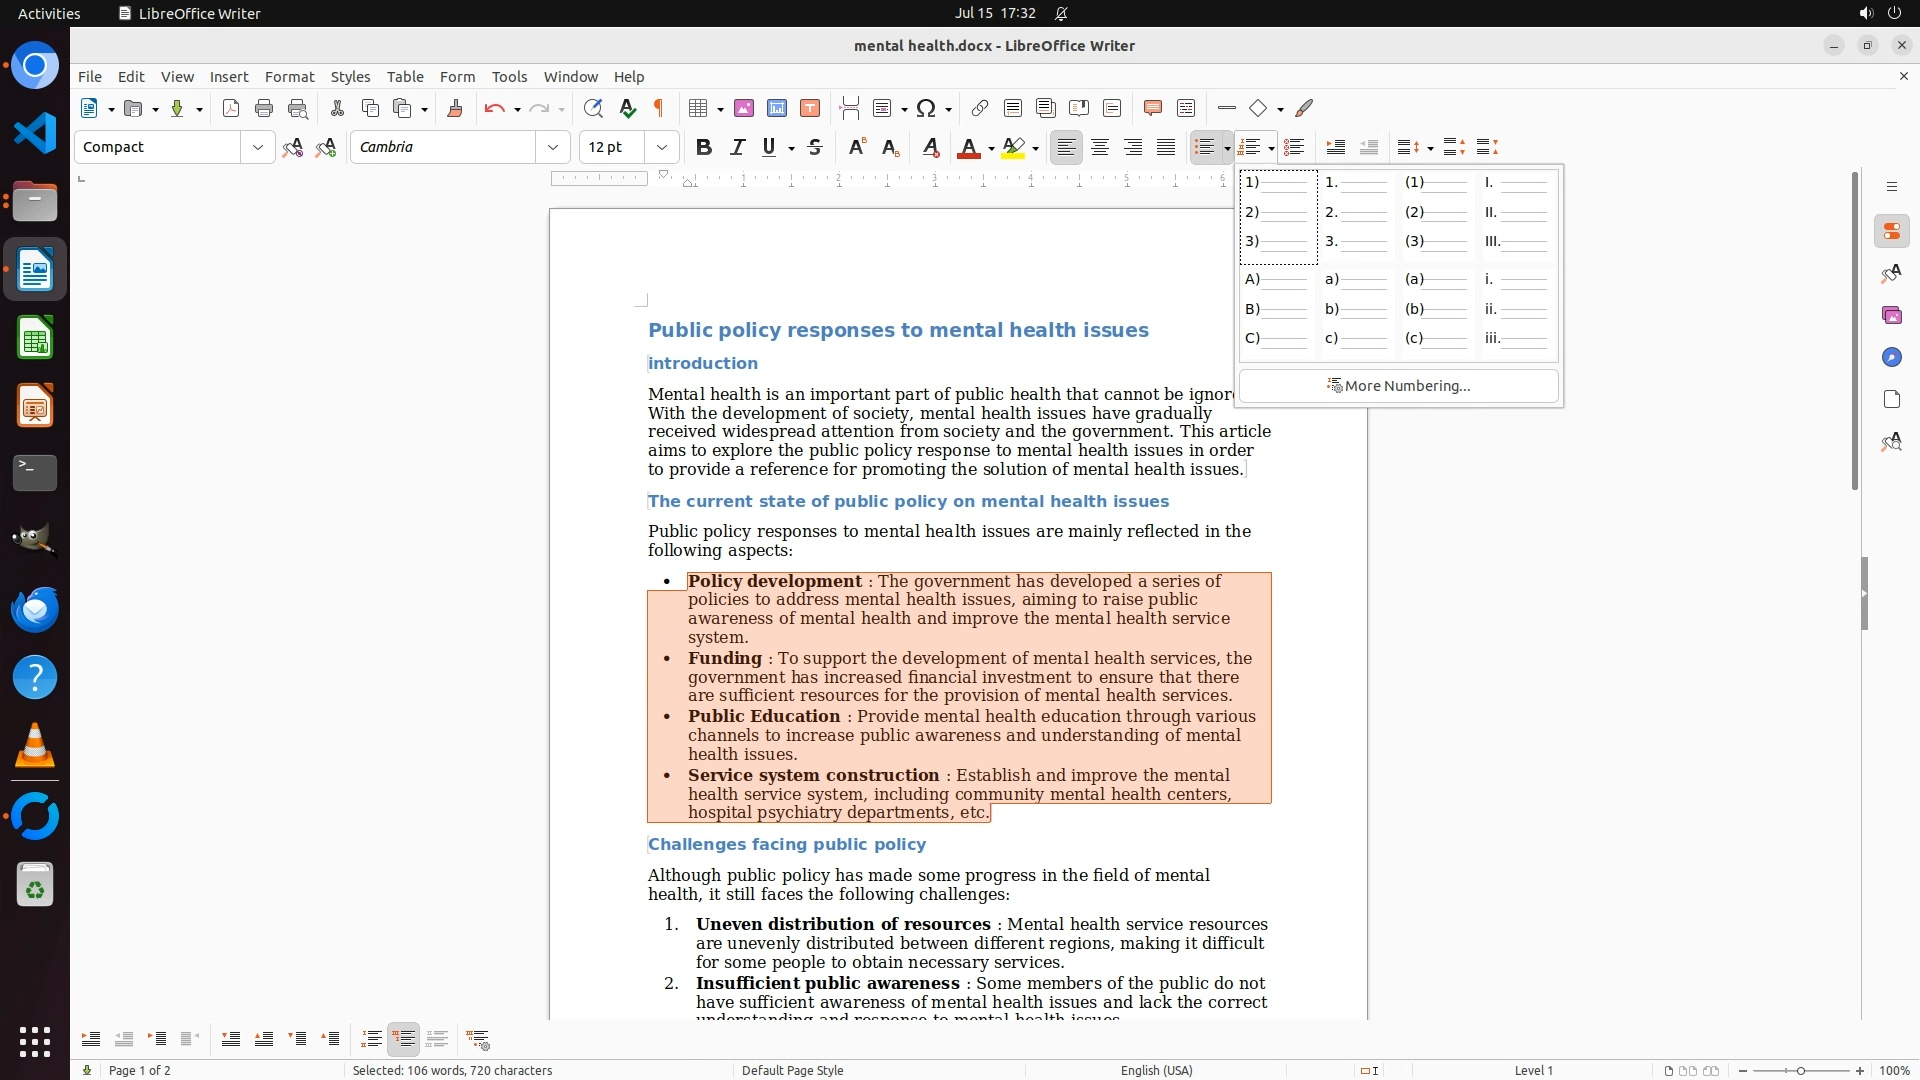The image size is (1920, 1080).
Task: Expand the Compact paragraph style dropdown
Action: point(258,147)
